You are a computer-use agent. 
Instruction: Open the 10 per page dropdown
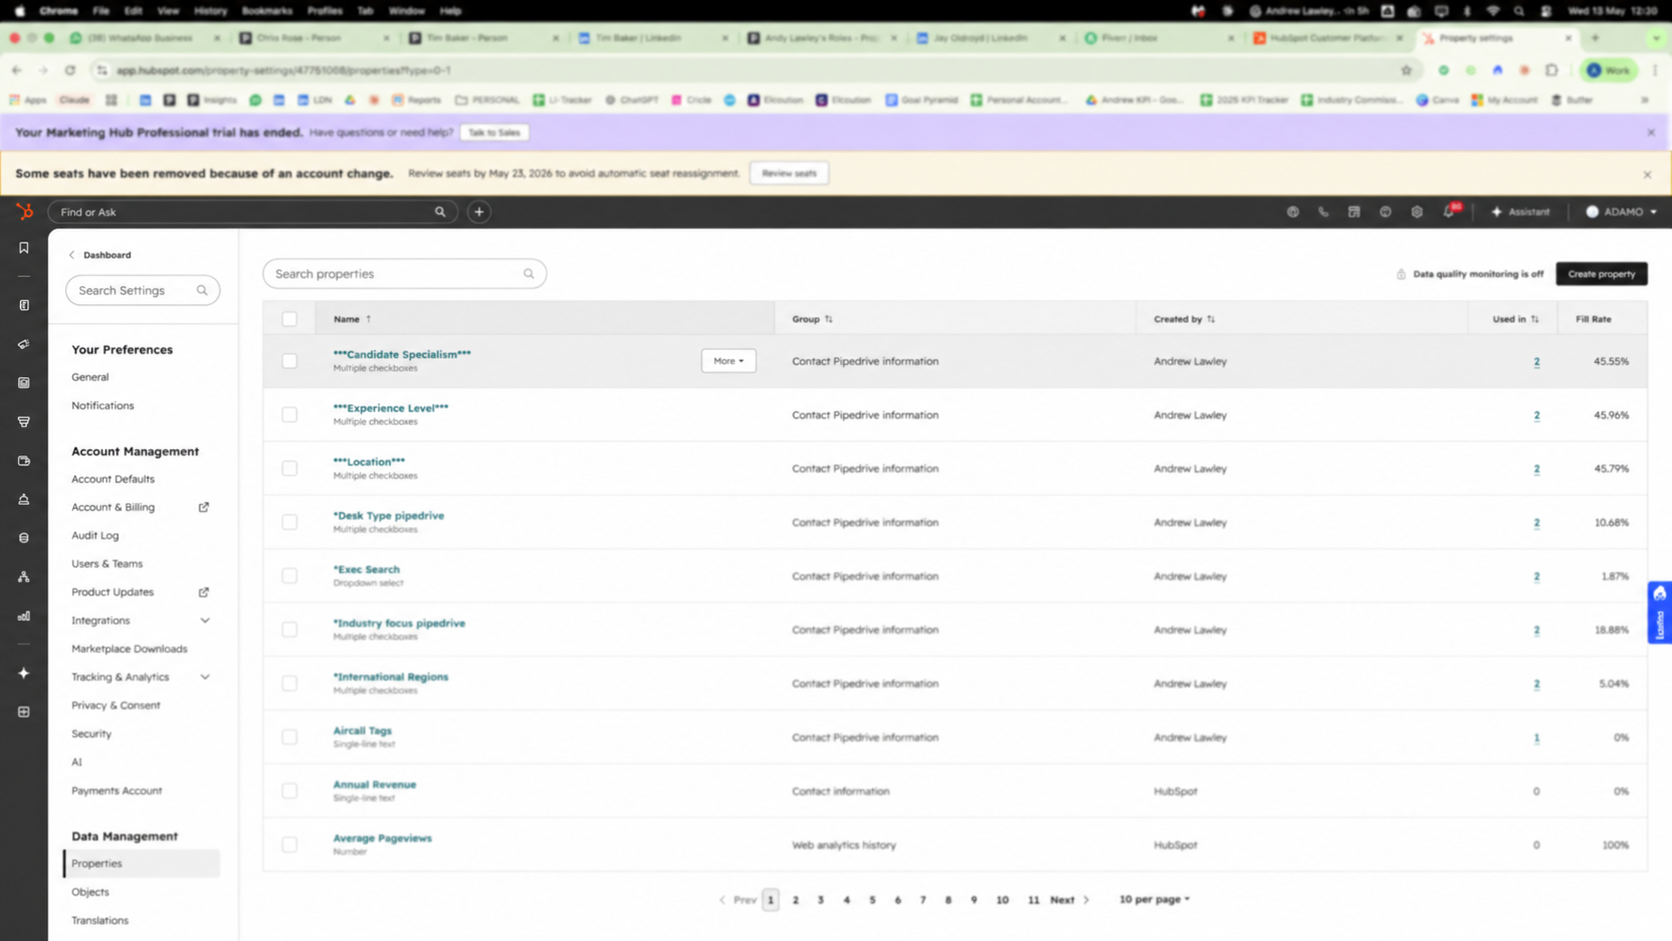(x=1154, y=899)
